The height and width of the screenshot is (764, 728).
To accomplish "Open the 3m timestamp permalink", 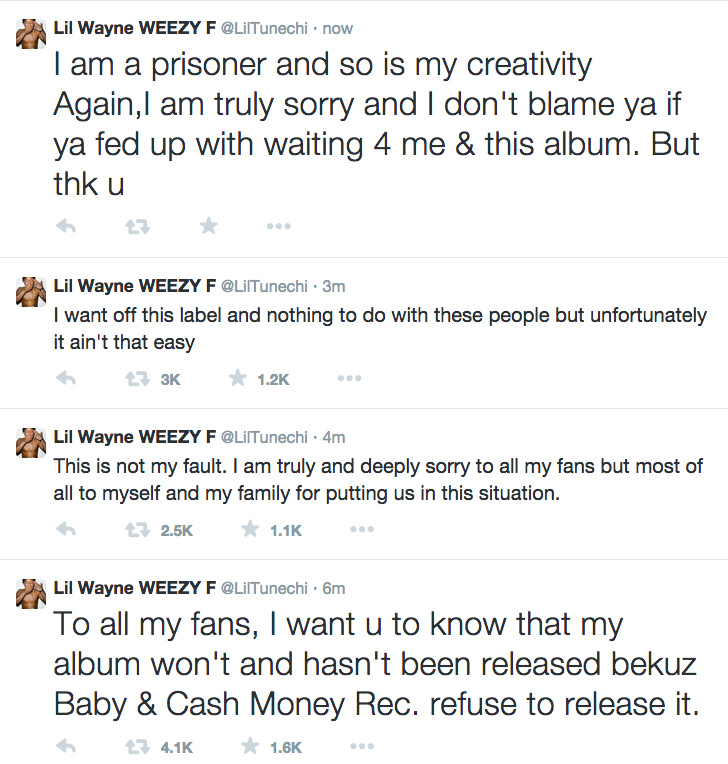I will 334,286.
